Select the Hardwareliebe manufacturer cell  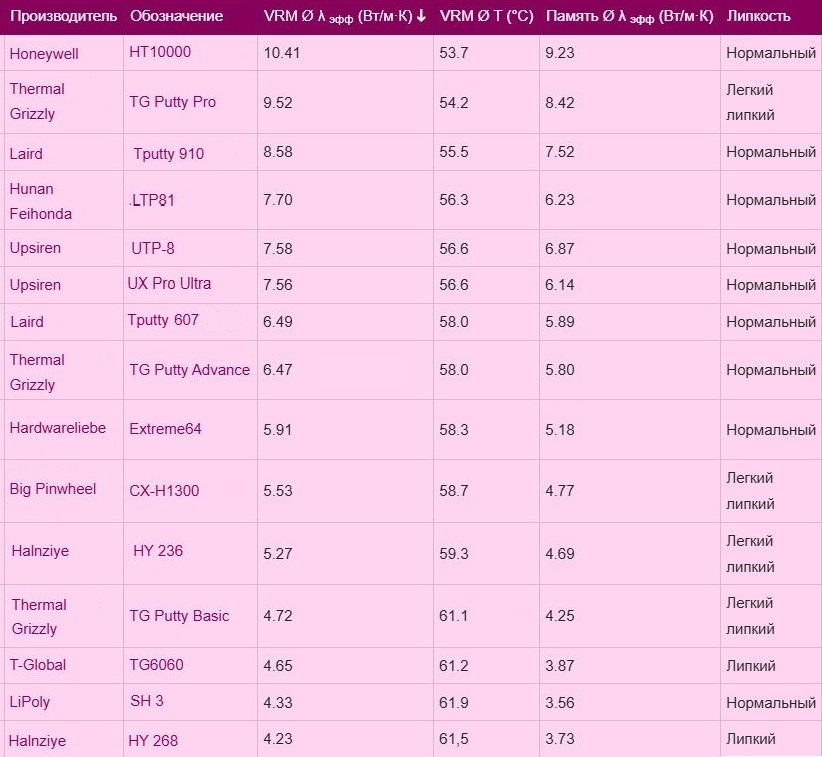pyautogui.click(x=58, y=428)
